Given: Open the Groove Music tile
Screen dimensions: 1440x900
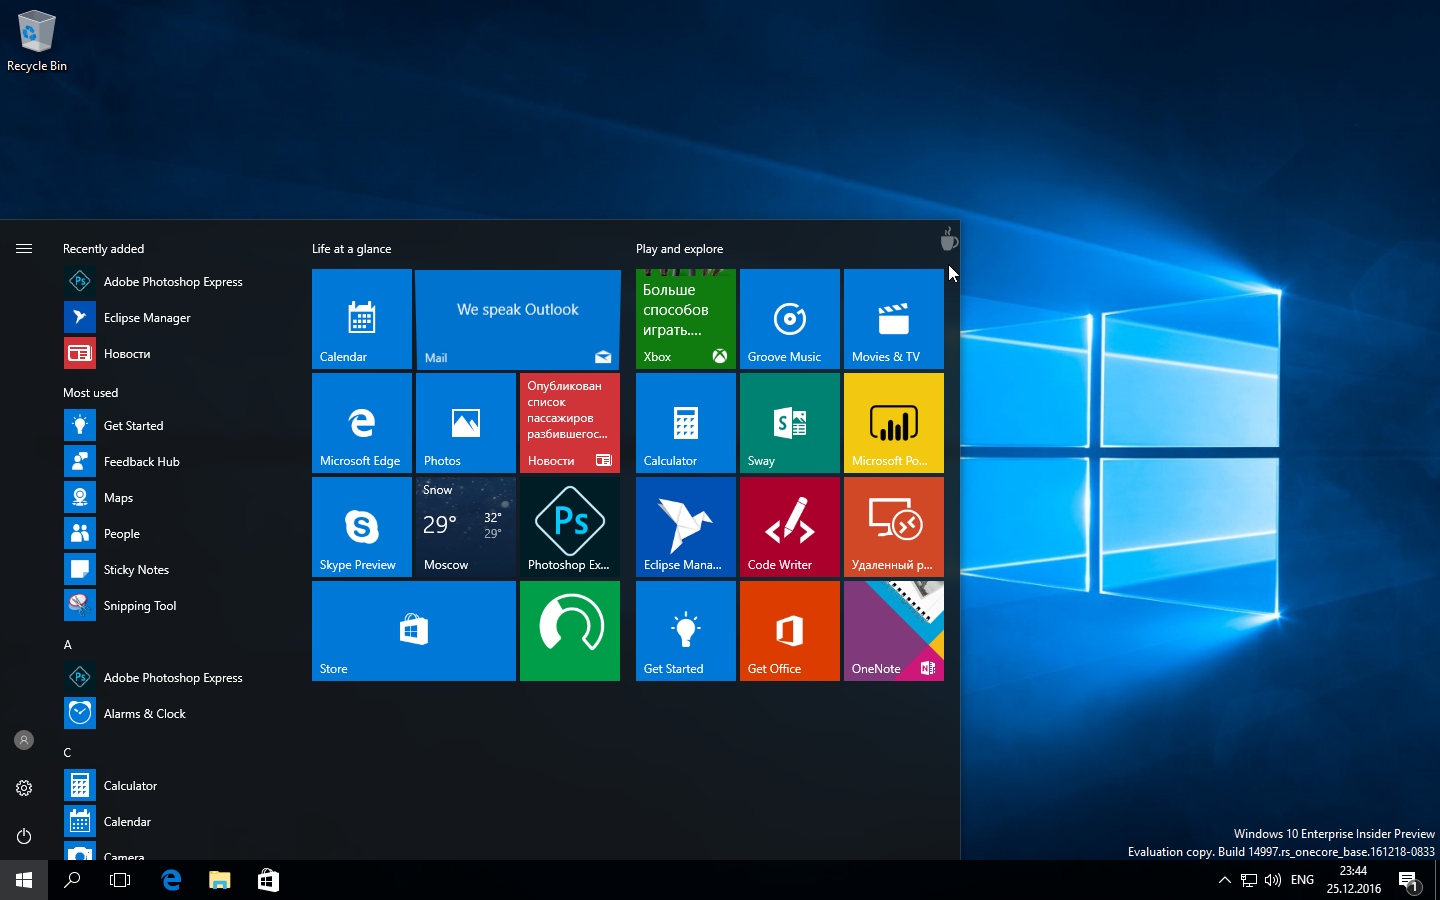Looking at the screenshot, I should pyautogui.click(x=789, y=319).
